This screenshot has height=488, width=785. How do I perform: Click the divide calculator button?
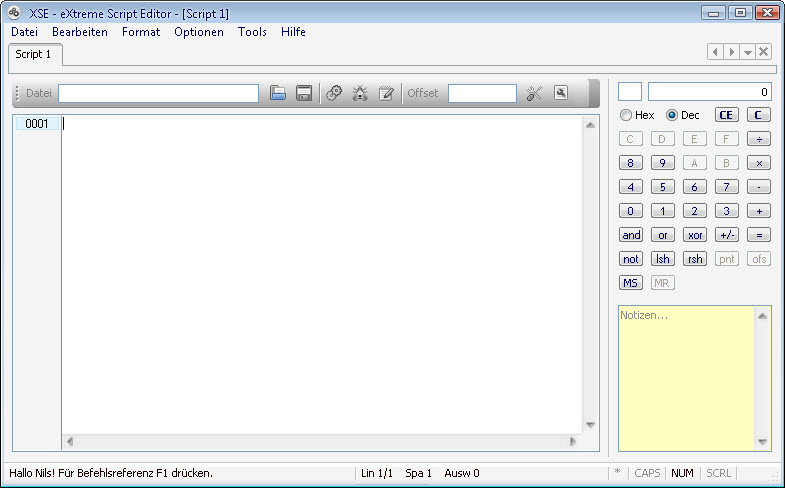tap(758, 139)
